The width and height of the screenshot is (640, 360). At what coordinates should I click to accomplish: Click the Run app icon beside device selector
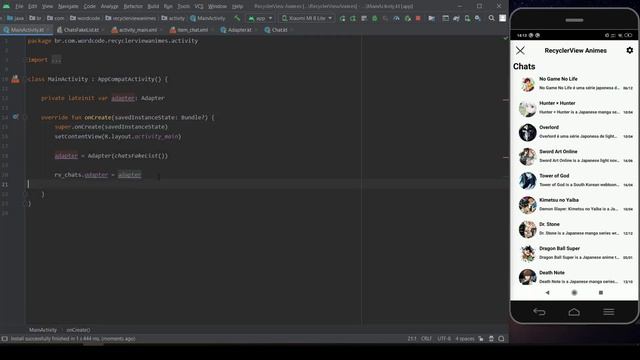click(342, 18)
